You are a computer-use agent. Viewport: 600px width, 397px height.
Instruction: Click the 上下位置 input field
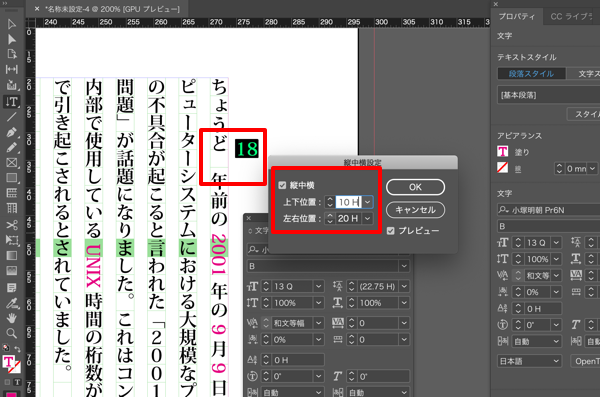pos(349,202)
